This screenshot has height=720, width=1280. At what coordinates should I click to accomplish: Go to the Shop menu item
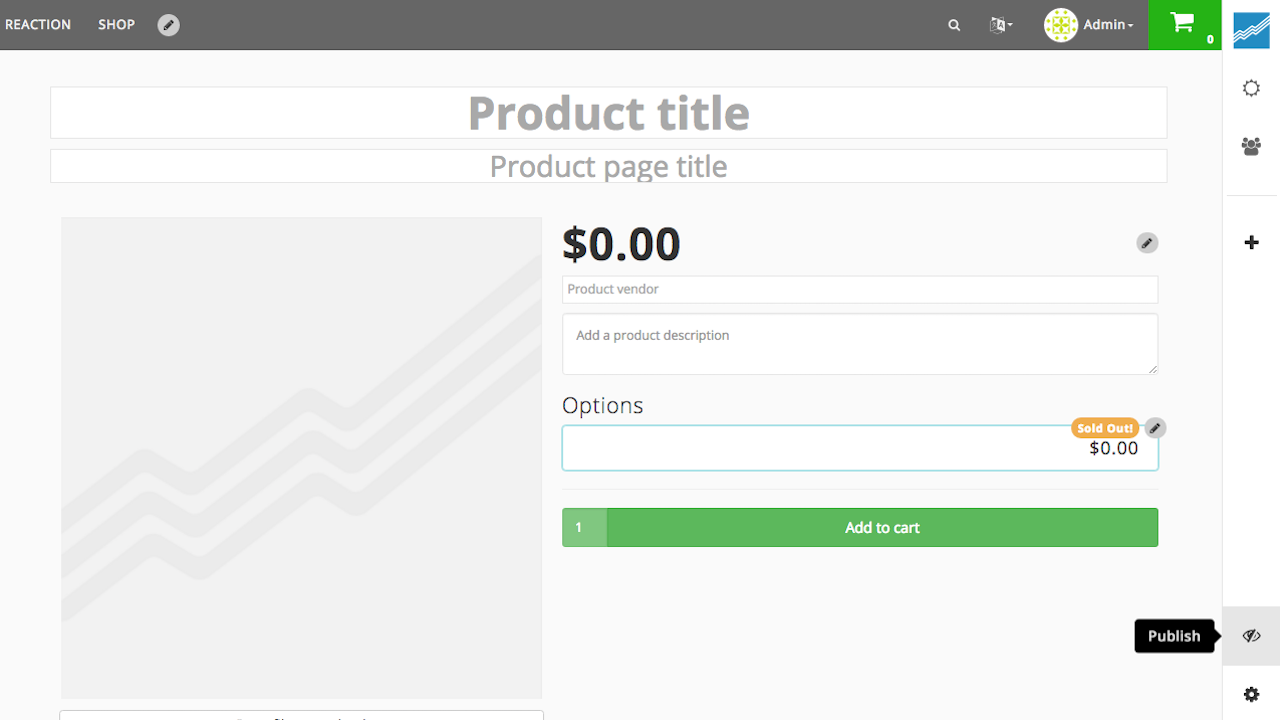(116, 25)
